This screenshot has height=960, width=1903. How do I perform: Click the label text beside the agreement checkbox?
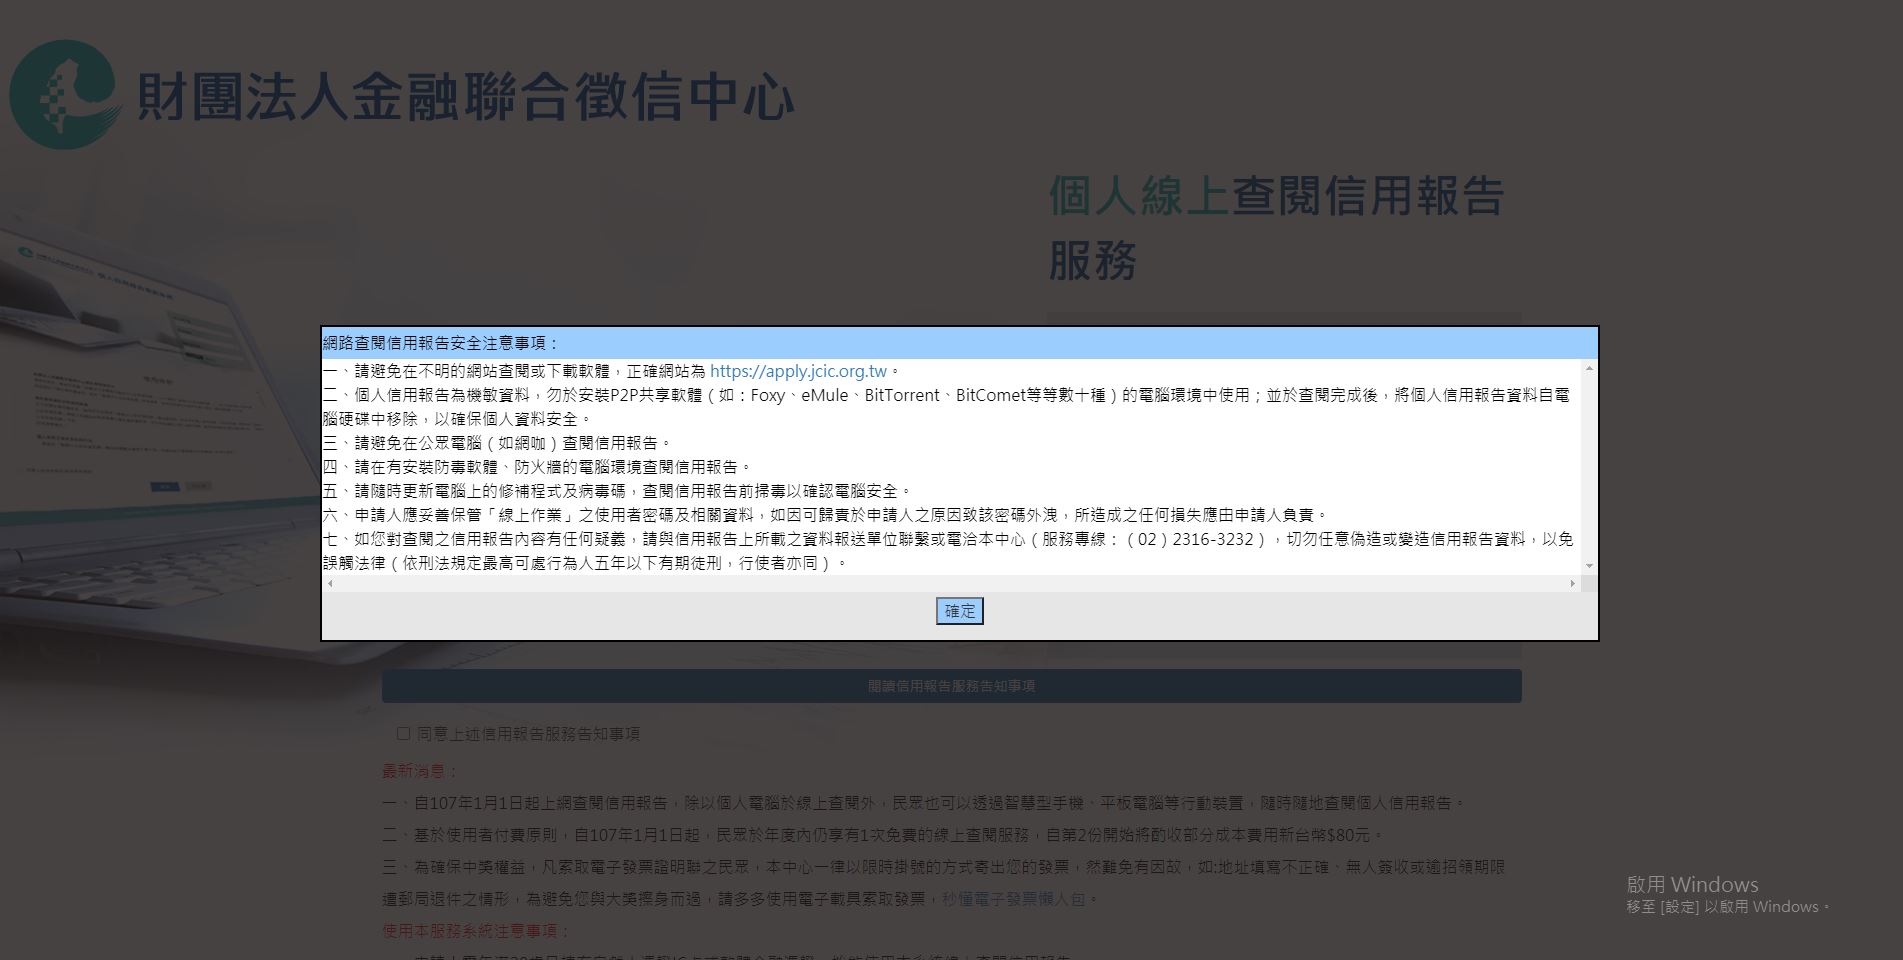point(528,734)
